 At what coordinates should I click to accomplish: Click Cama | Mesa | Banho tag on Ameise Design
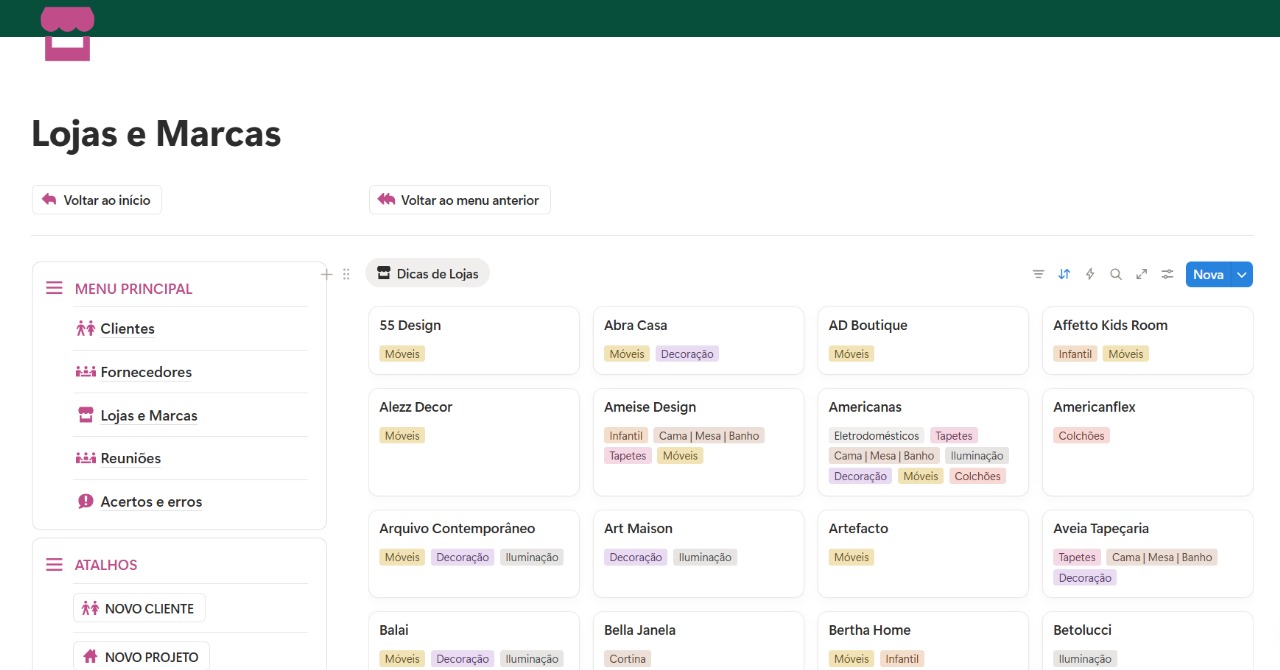pyautogui.click(x=709, y=436)
